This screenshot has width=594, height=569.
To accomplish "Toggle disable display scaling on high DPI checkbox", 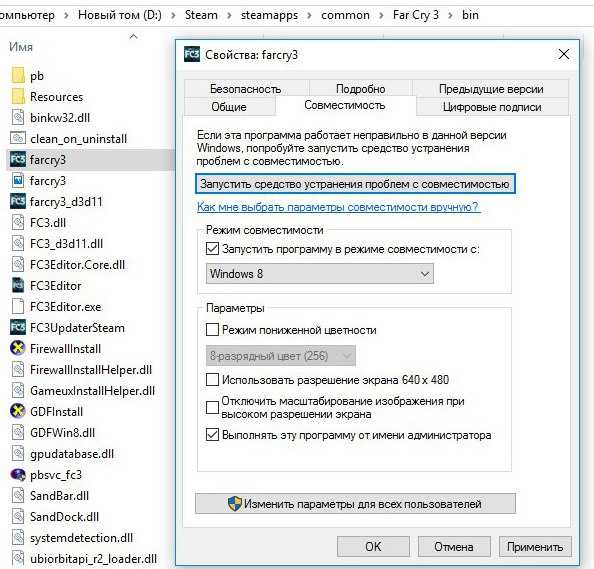I will pyautogui.click(x=212, y=408).
